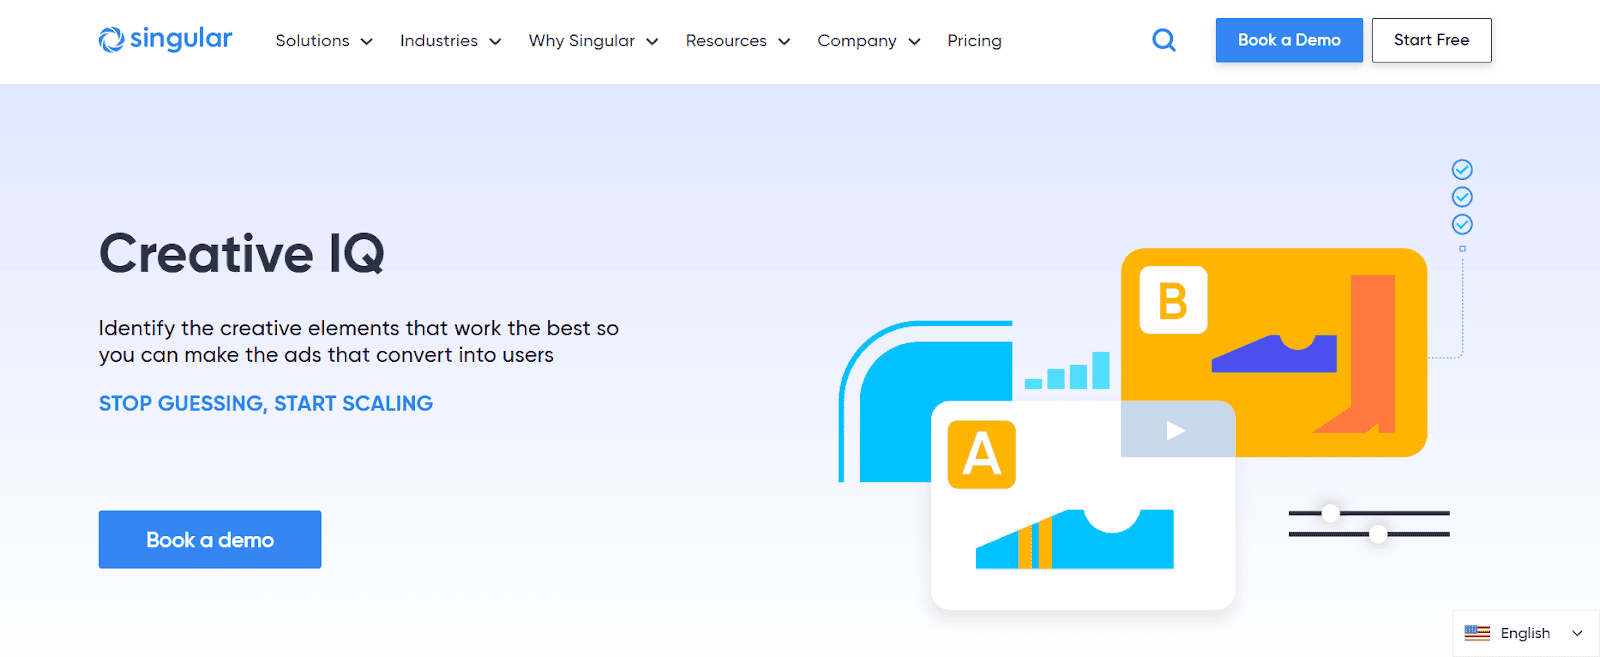Click the cyan bar chart graphic
The width and height of the screenshot is (1600, 657).
[x=1068, y=372]
